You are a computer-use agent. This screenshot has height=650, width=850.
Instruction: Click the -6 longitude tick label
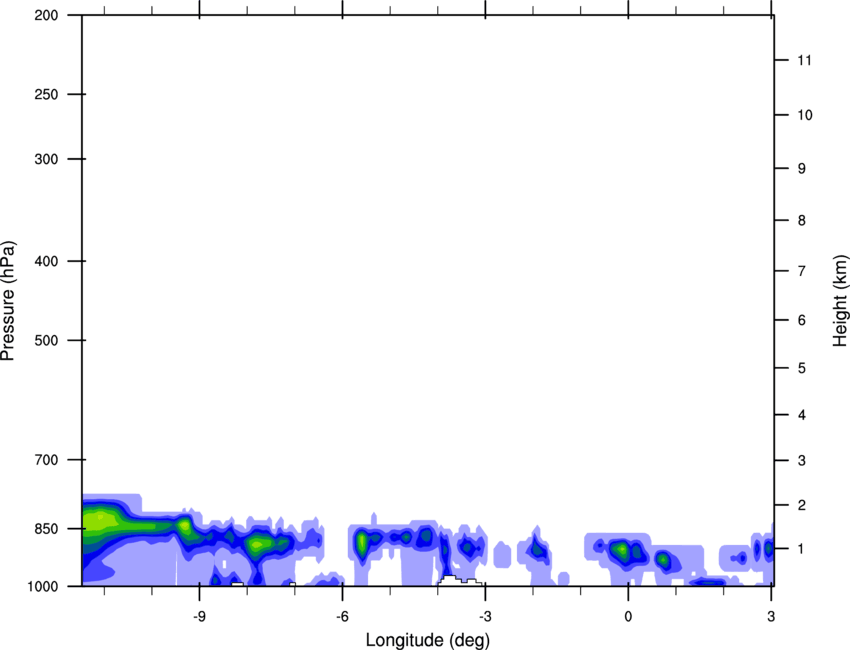pos(342,617)
